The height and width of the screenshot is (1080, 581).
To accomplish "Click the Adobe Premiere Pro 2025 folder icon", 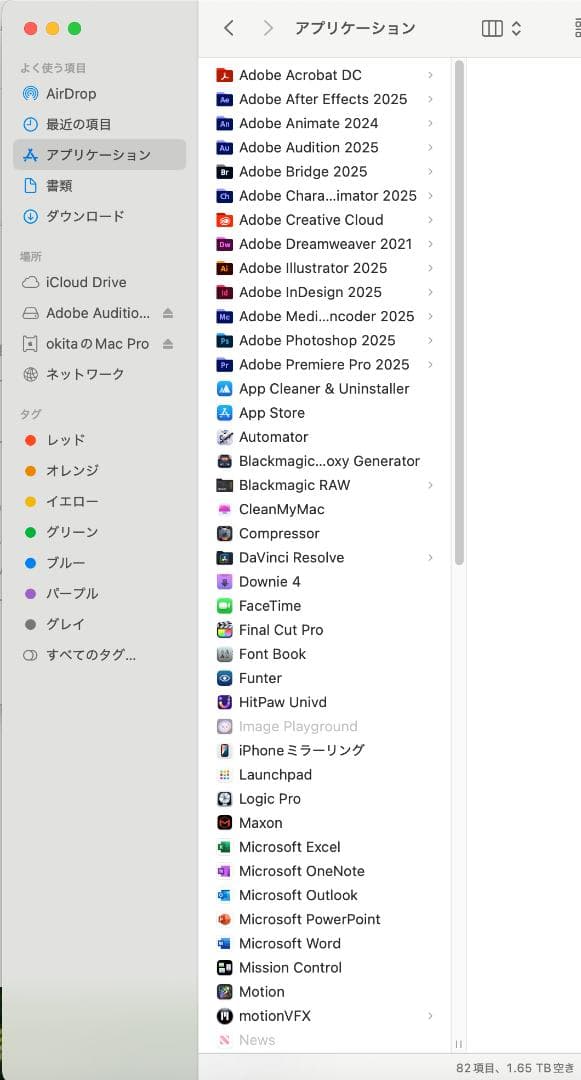I will tap(224, 364).
